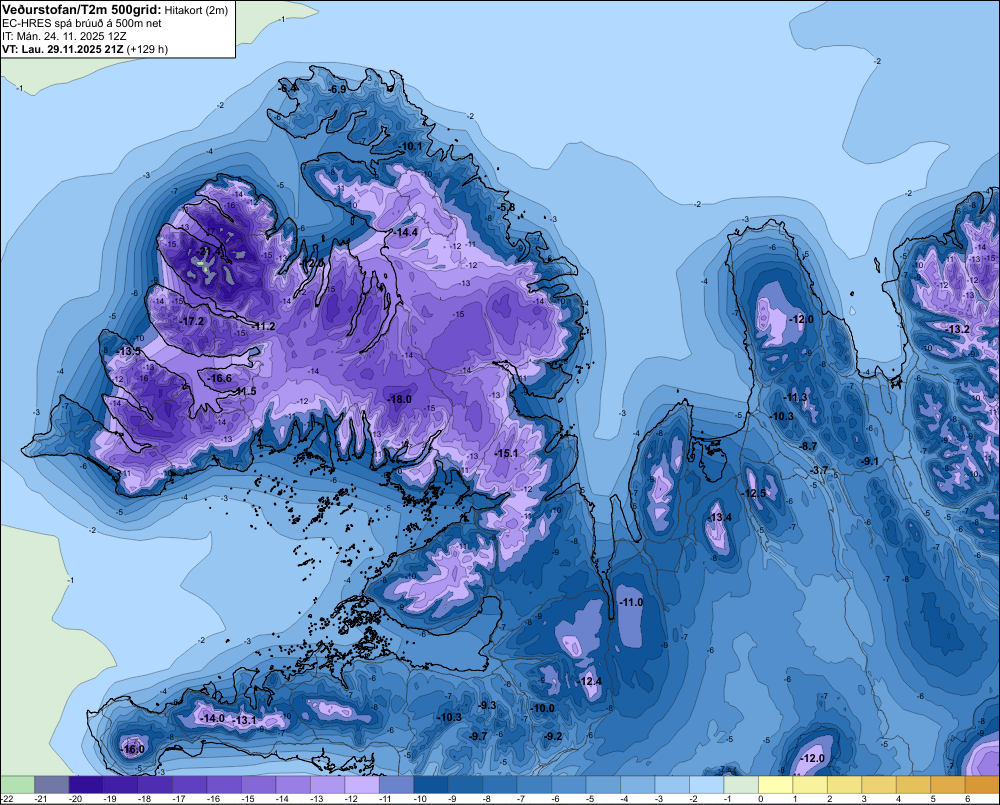This screenshot has width=1000, height=805.
Task: Click the legend scale number -15
Action: tap(249, 799)
